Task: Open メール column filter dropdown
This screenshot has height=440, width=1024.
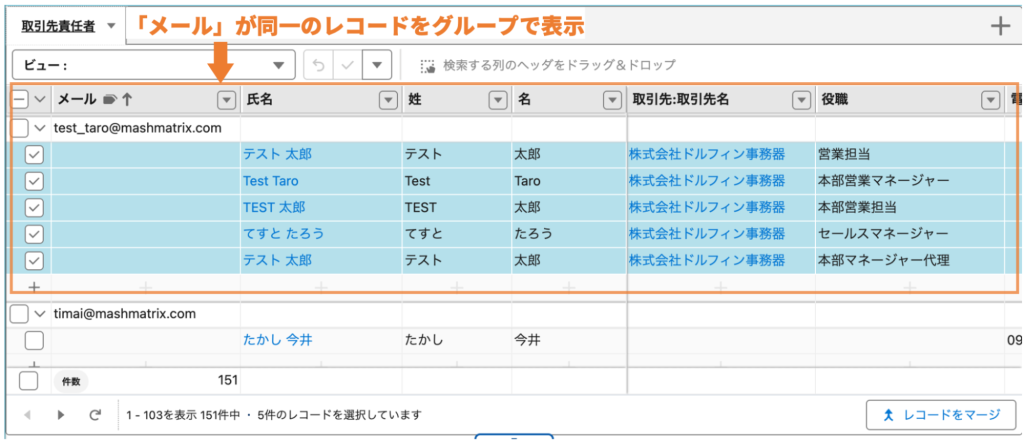Action: click(x=226, y=100)
